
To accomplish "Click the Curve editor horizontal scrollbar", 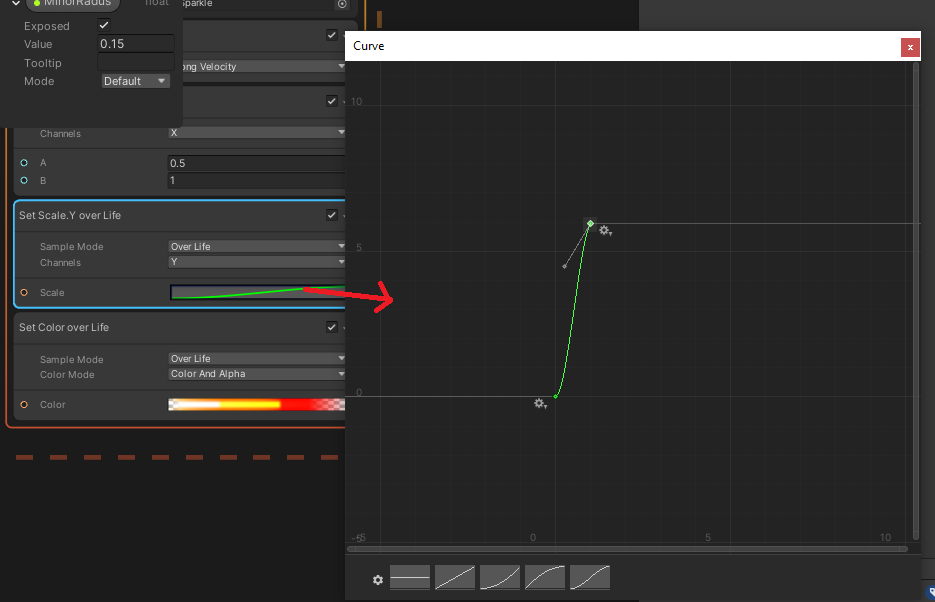I will point(627,549).
